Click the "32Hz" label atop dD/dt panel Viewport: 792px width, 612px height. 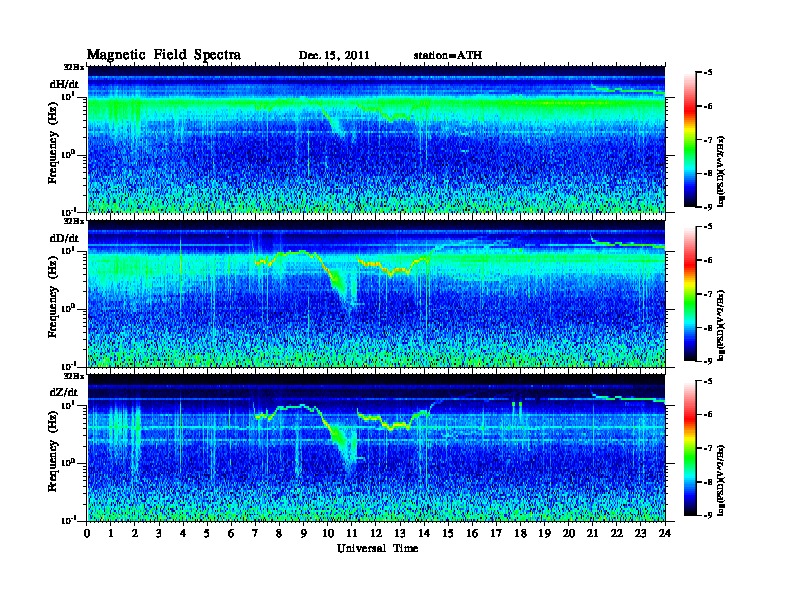[74, 221]
